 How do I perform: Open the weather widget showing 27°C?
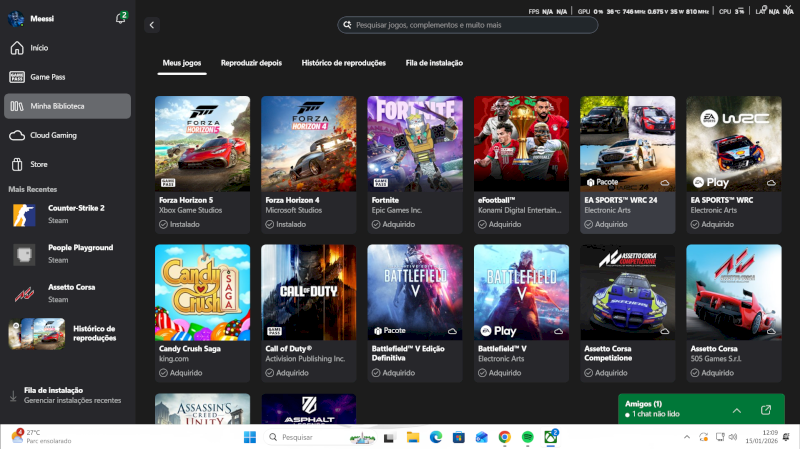(42, 437)
